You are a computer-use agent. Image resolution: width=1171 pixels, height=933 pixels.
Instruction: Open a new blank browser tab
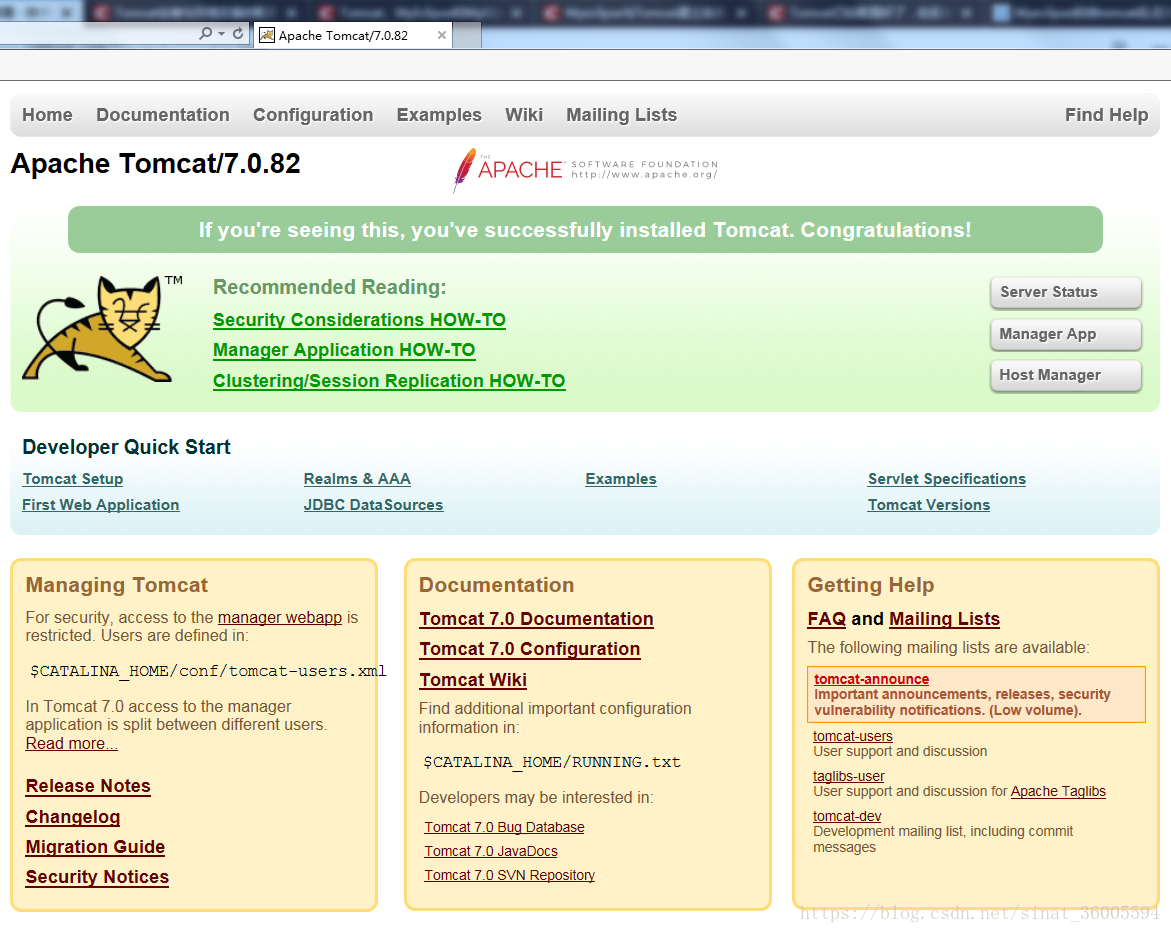467,35
